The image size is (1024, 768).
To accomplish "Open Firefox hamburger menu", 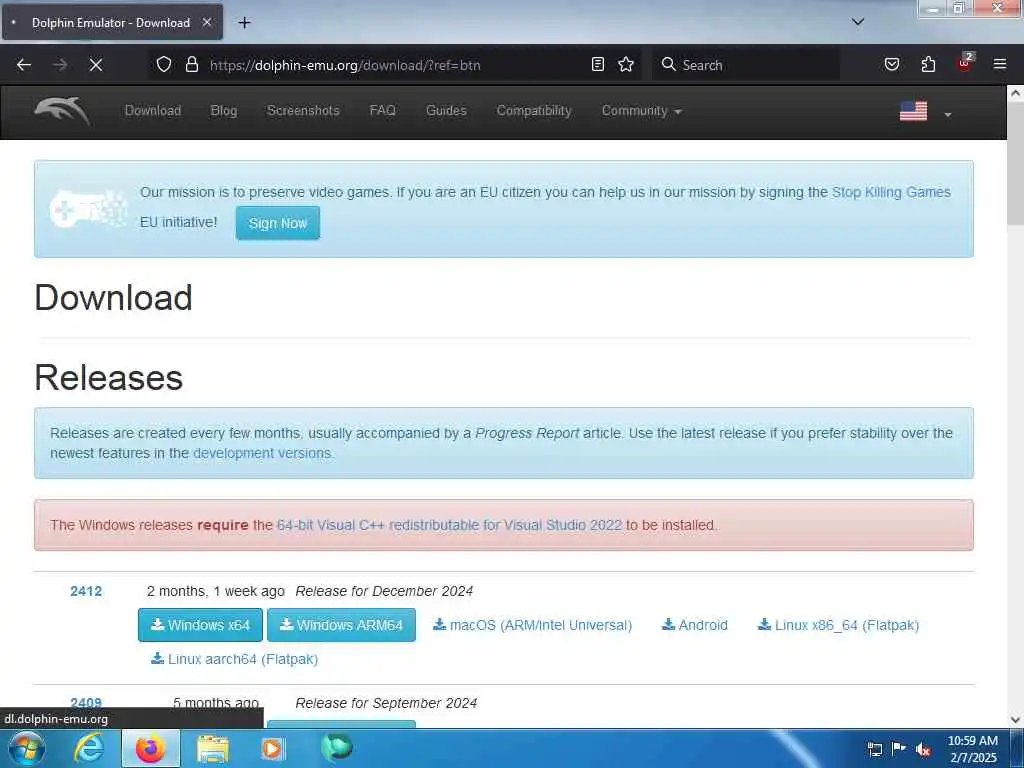I will point(1000,64).
